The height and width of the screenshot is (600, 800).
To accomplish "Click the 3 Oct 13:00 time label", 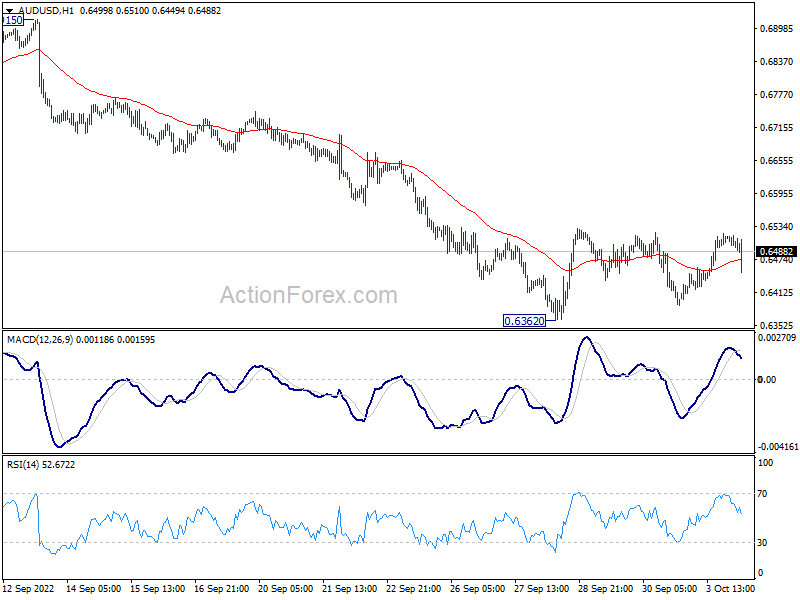I will pyautogui.click(x=730, y=589).
